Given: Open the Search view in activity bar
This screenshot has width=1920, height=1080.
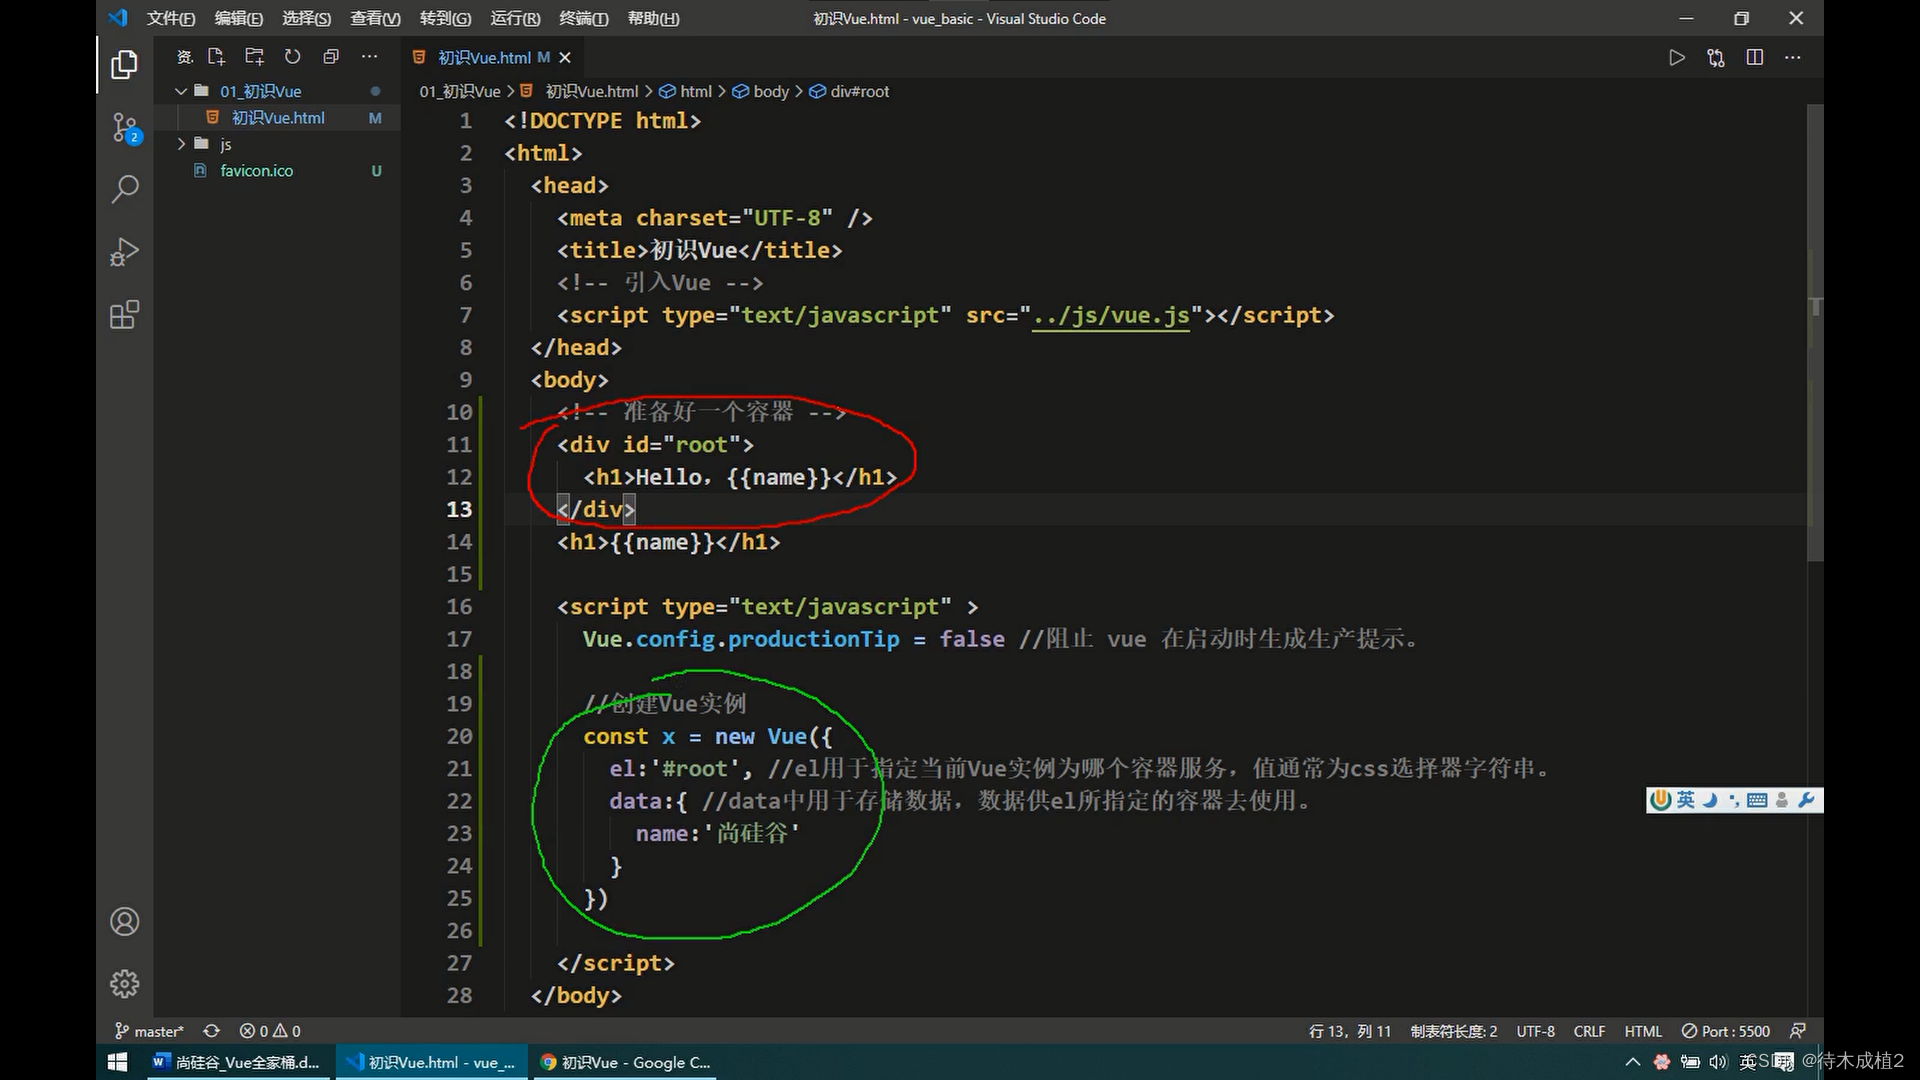Looking at the screenshot, I should click(124, 189).
